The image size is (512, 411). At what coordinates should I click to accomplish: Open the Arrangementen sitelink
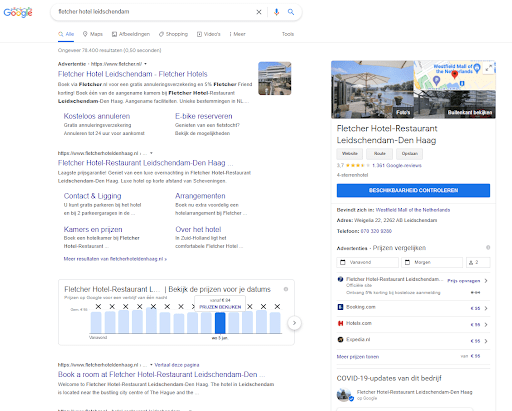click(200, 196)
